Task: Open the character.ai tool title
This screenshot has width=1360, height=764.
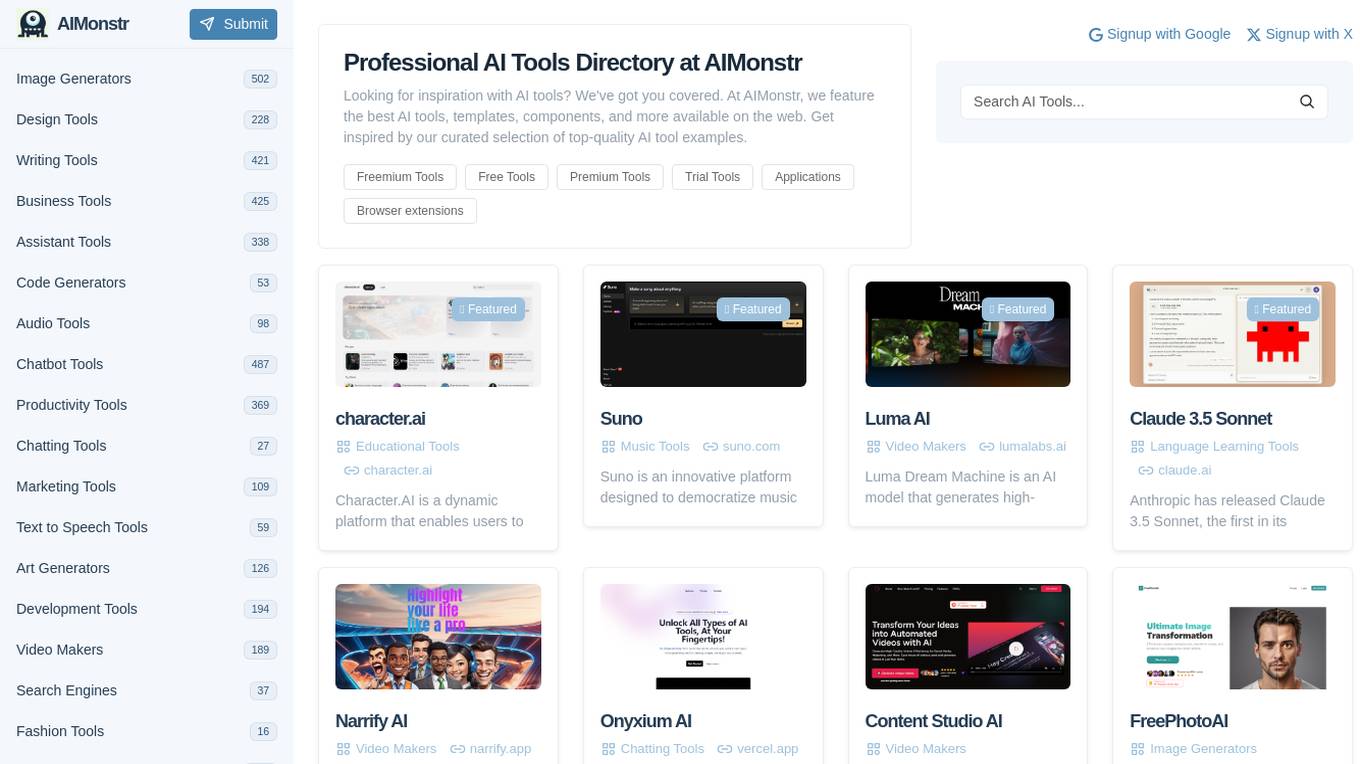Action: pos(380,419)
